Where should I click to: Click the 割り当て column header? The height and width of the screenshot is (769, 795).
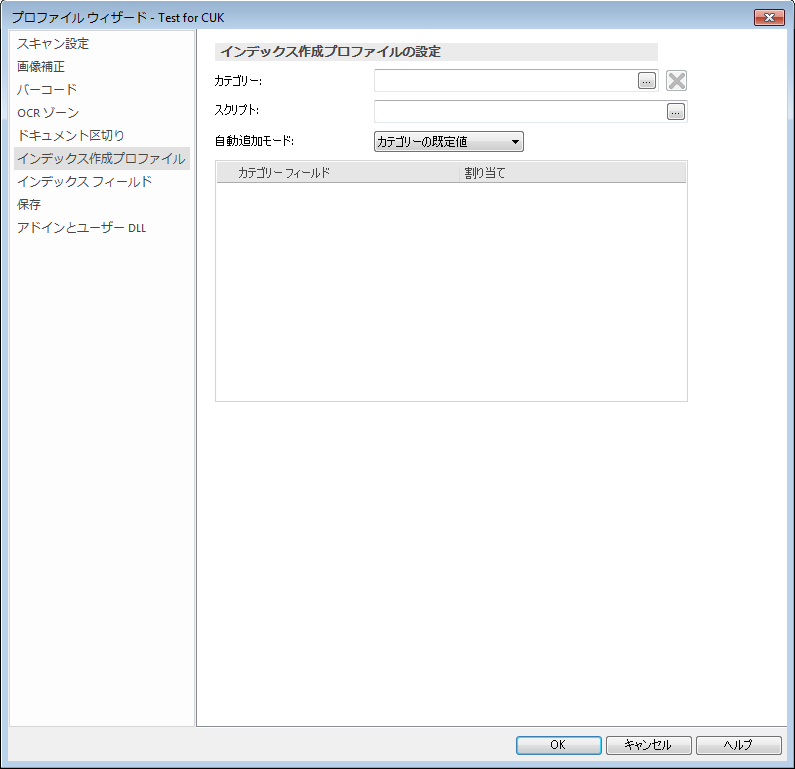(x=573, y=173)
